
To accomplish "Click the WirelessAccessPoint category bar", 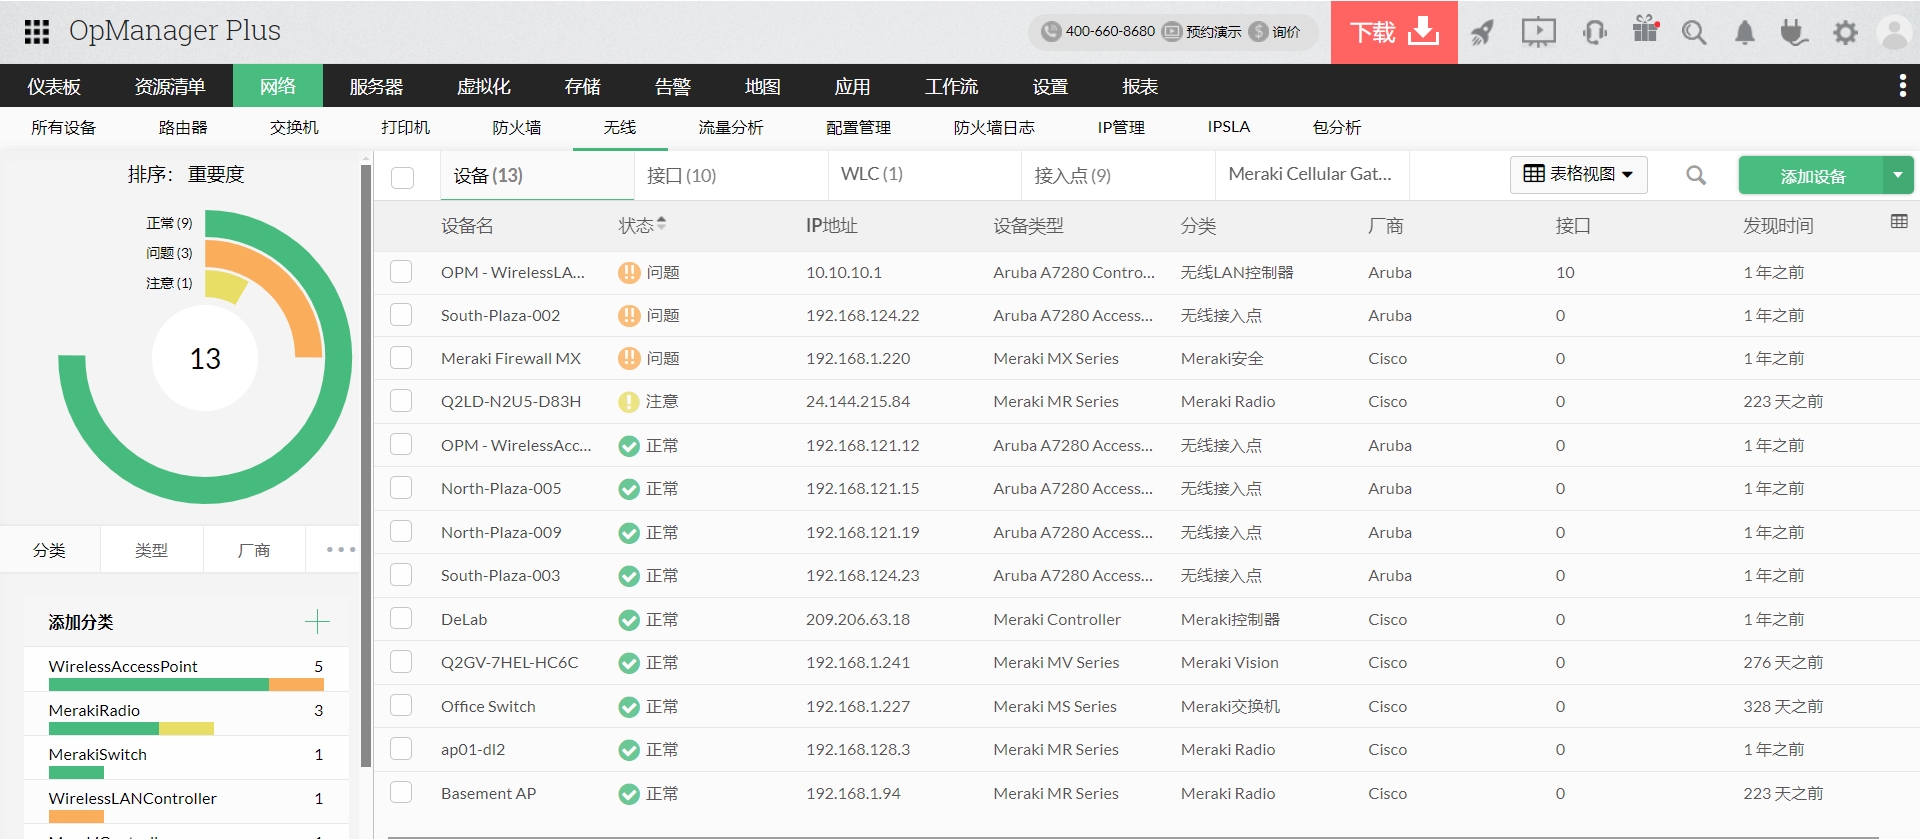I will click(x=186, y=685).
